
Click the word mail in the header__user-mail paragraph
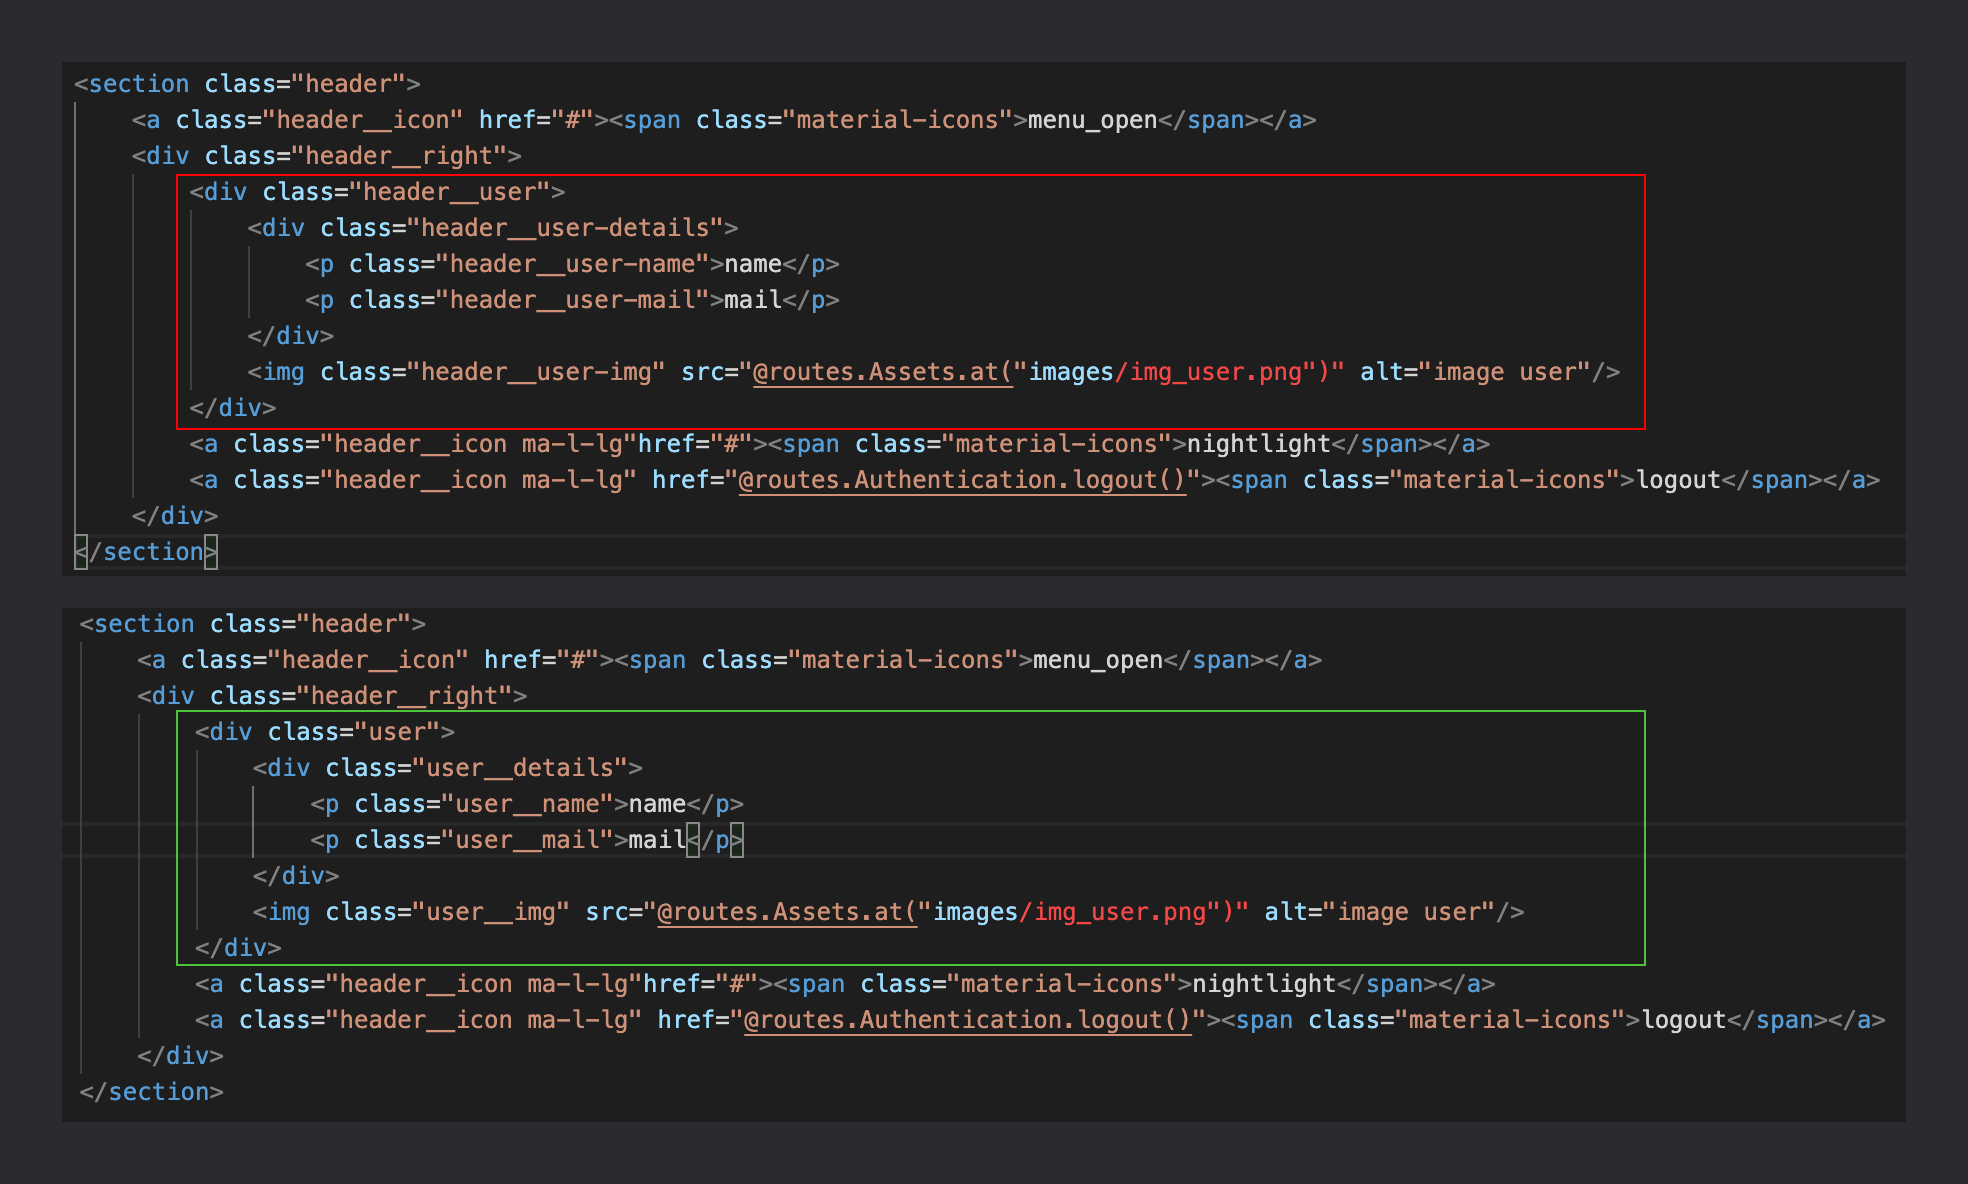(753, 300)
